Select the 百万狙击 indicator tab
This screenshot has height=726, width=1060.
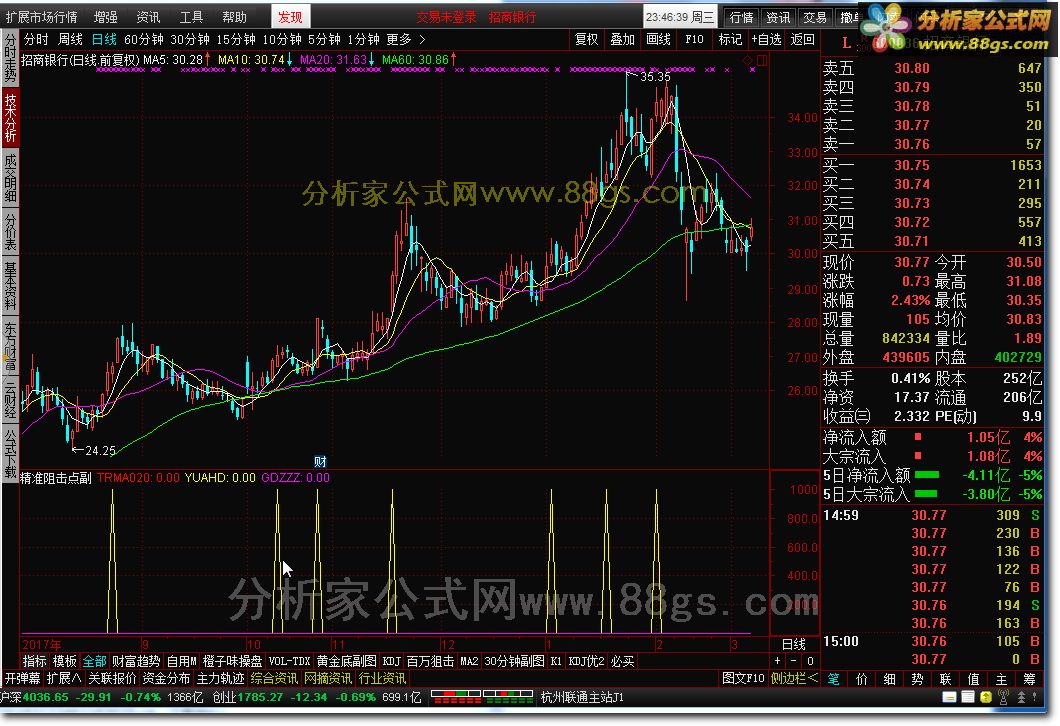click(x=430, y=661)
